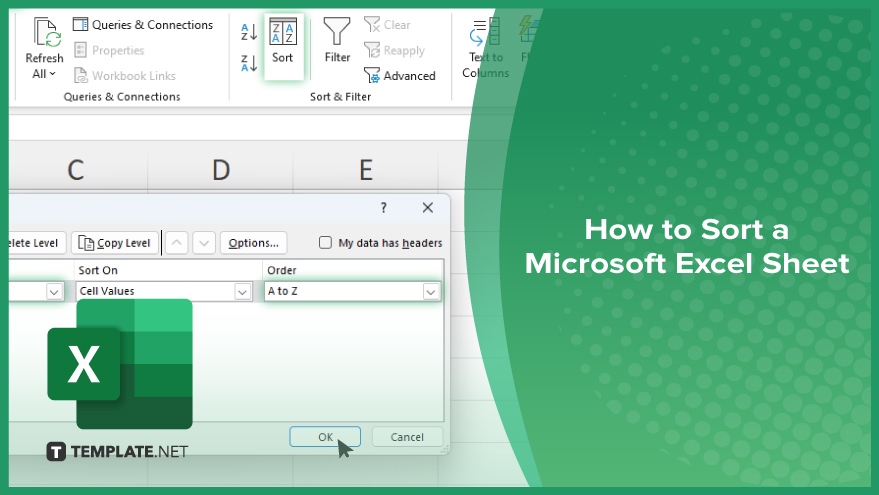The width and height of the screenshot is (879, 495).
Task: Click Clear filter icon
Action: [x=372, y=25]
